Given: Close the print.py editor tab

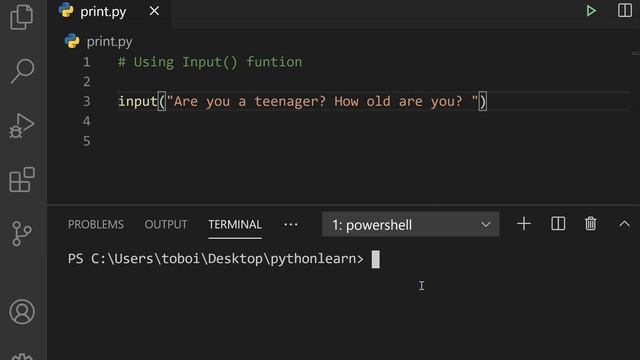Looking at the screenshot, I should tap(154, 11).
